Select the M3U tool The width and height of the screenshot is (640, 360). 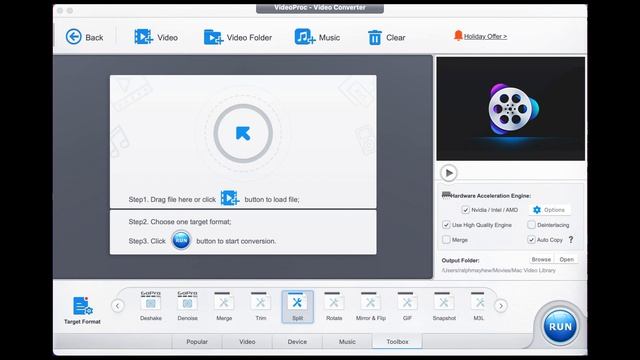tap(479, 306)
